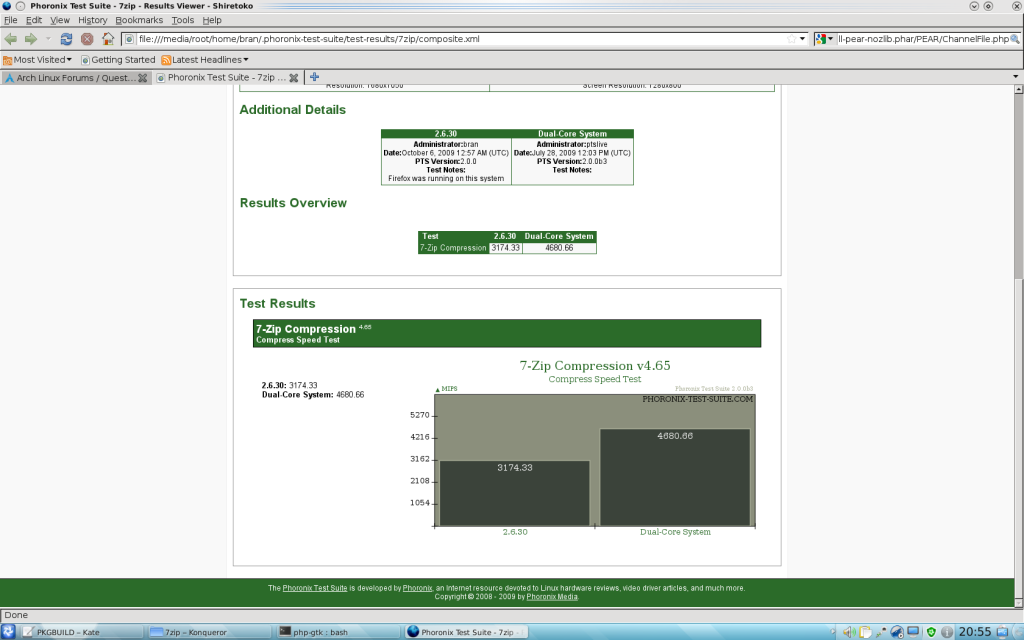This screenshot has width=1024, height=640.
Task: Click the 7-Zip Compression row label
Action: (x=453, y=248)
